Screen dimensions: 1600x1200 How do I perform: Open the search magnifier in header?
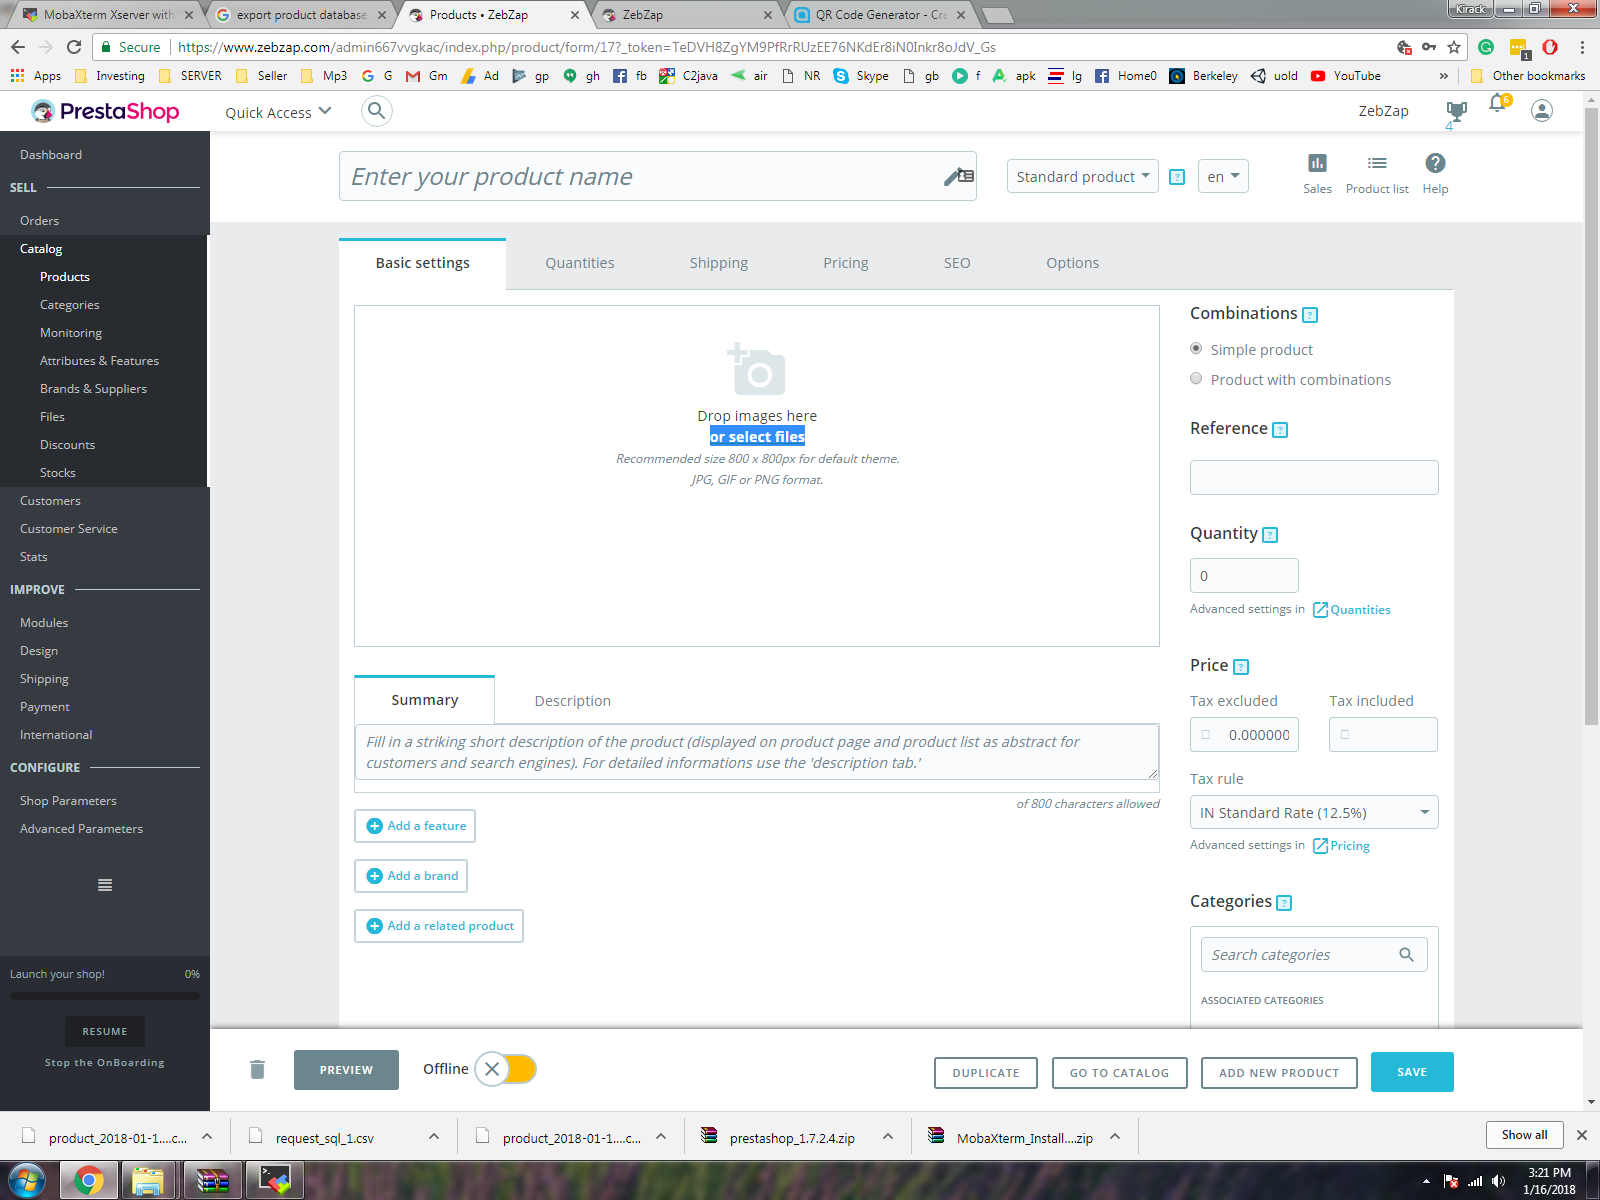point(376,111)
